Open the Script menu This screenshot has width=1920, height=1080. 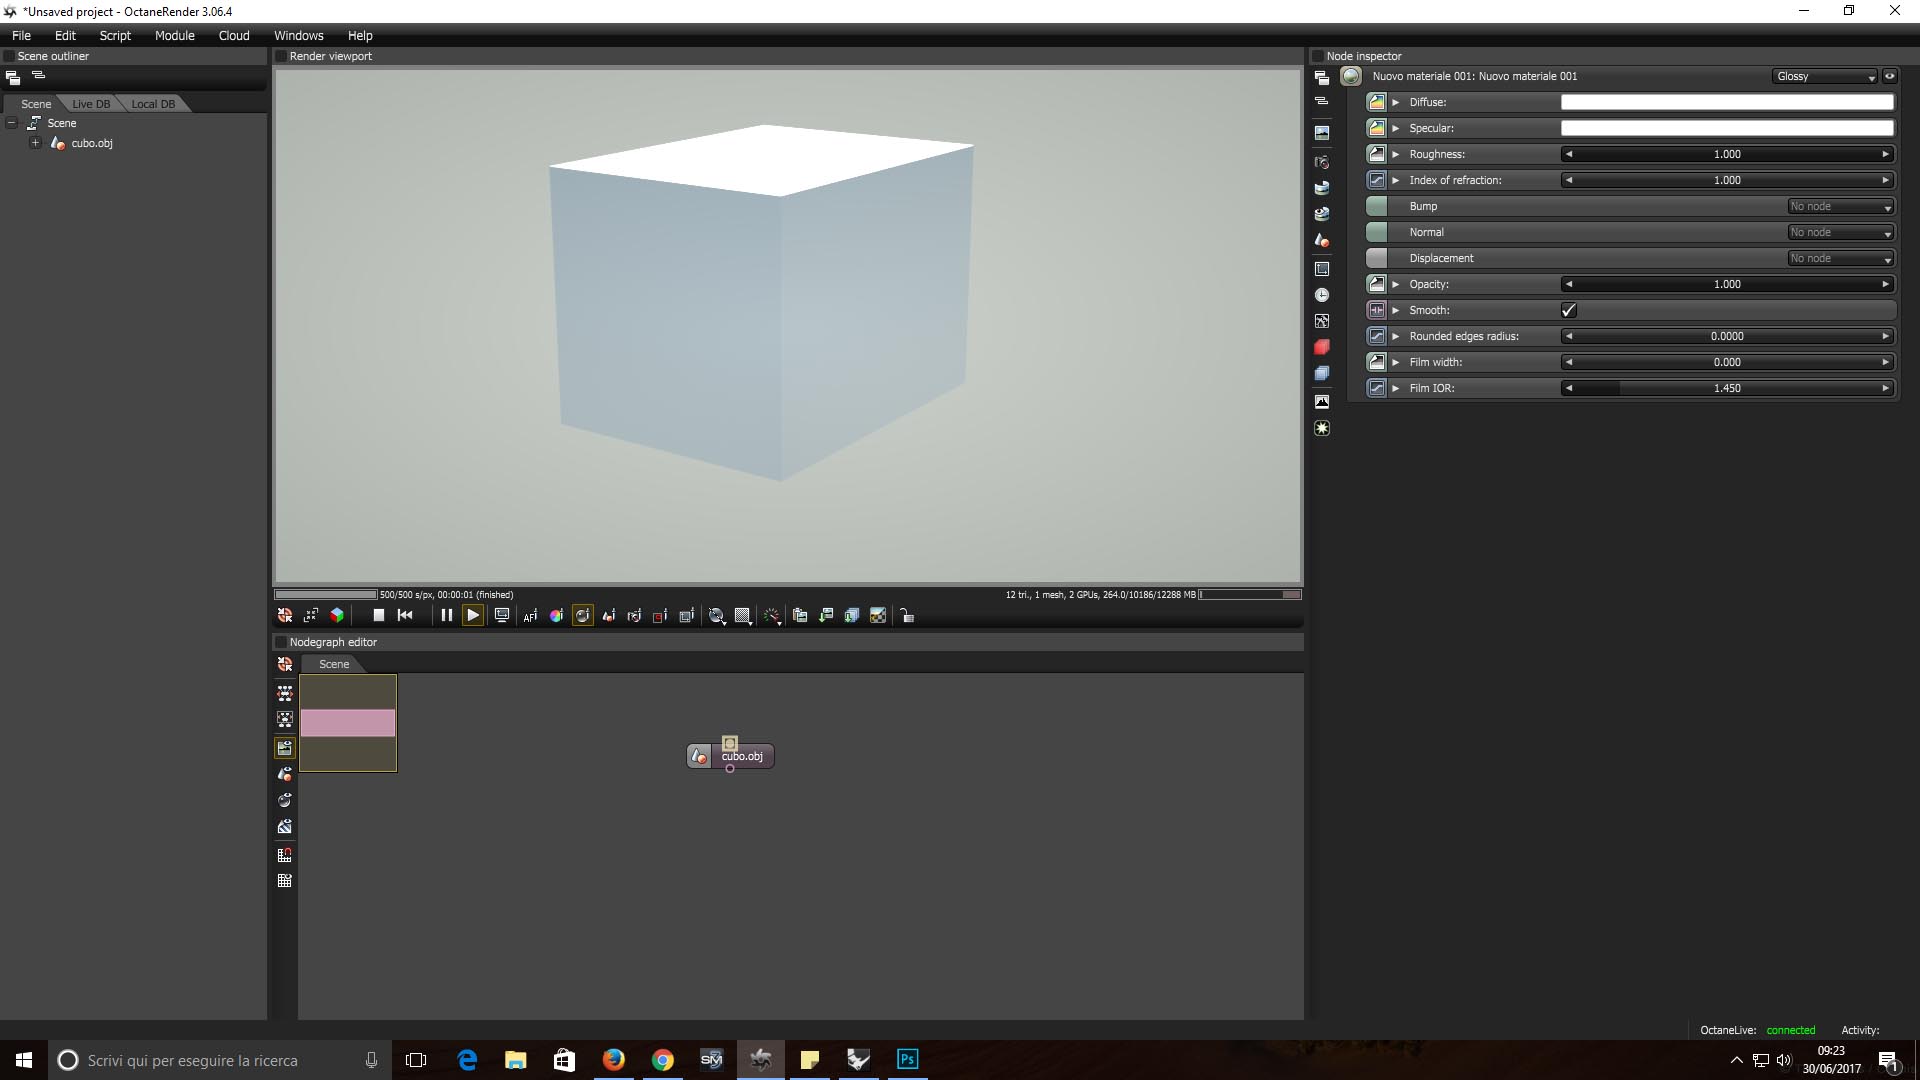tap(115, 35)
